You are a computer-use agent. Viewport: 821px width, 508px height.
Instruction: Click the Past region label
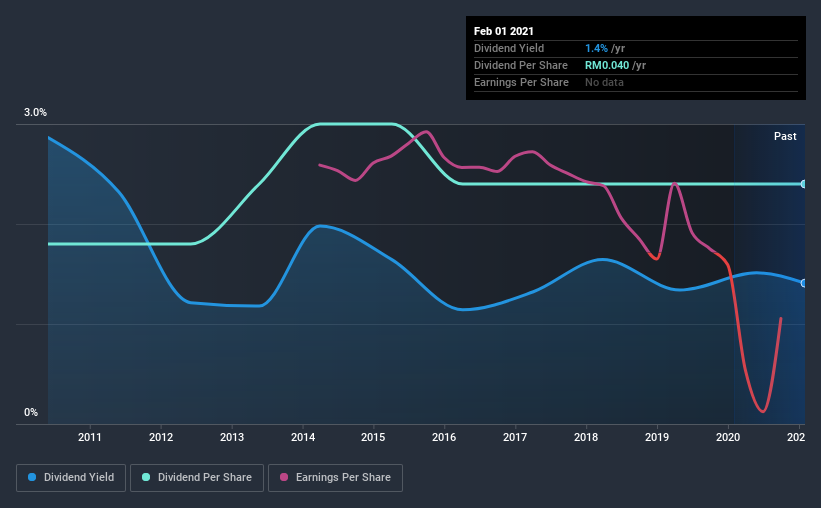coord(785,136)
